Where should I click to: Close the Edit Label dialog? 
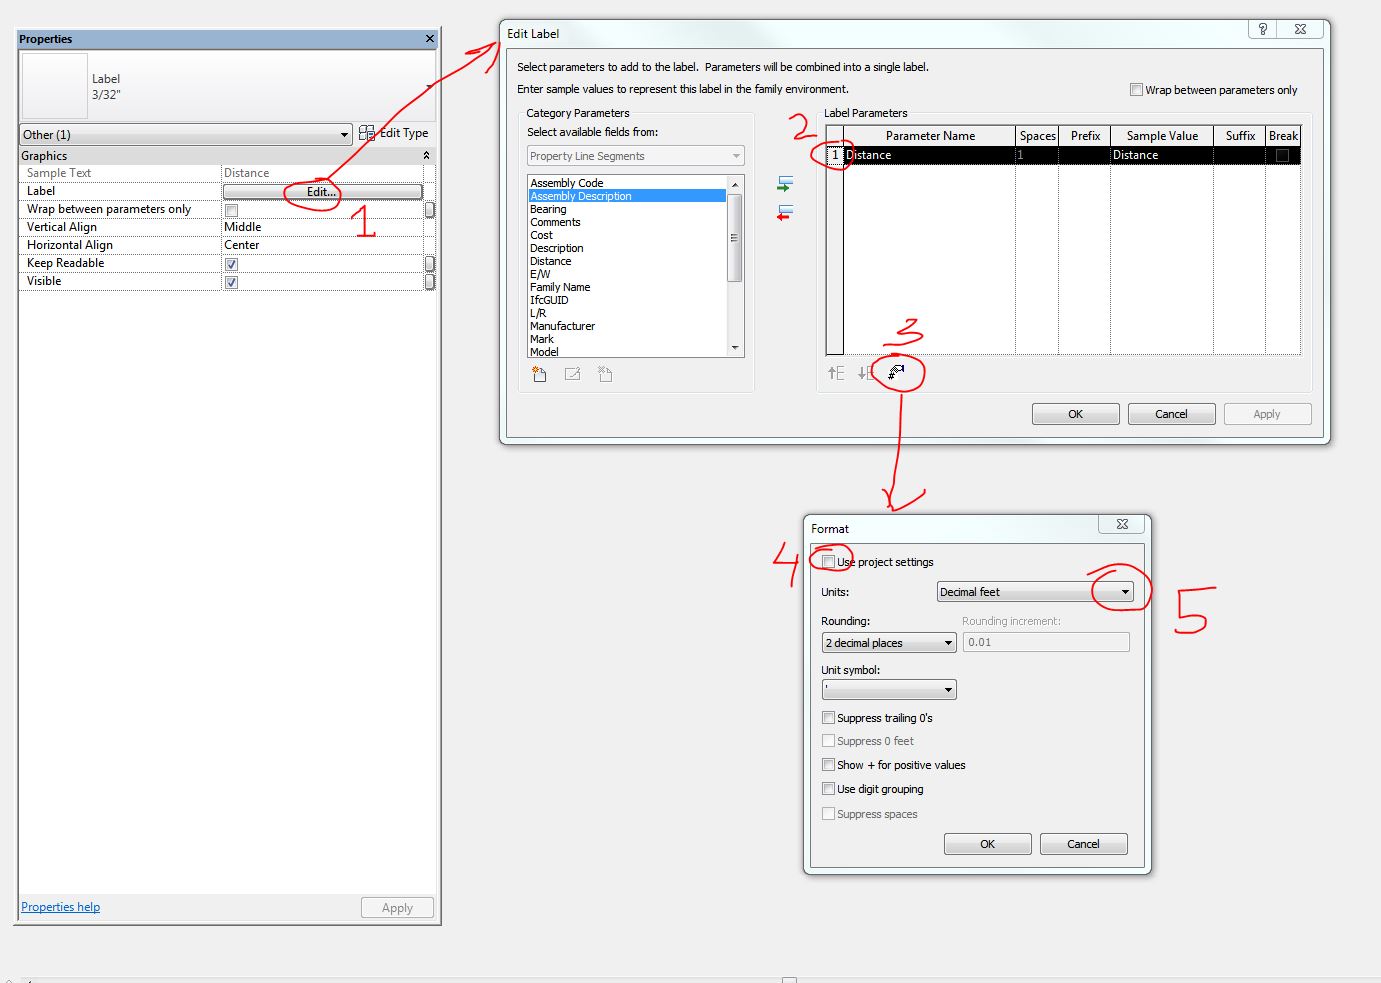coord(1300,29)
